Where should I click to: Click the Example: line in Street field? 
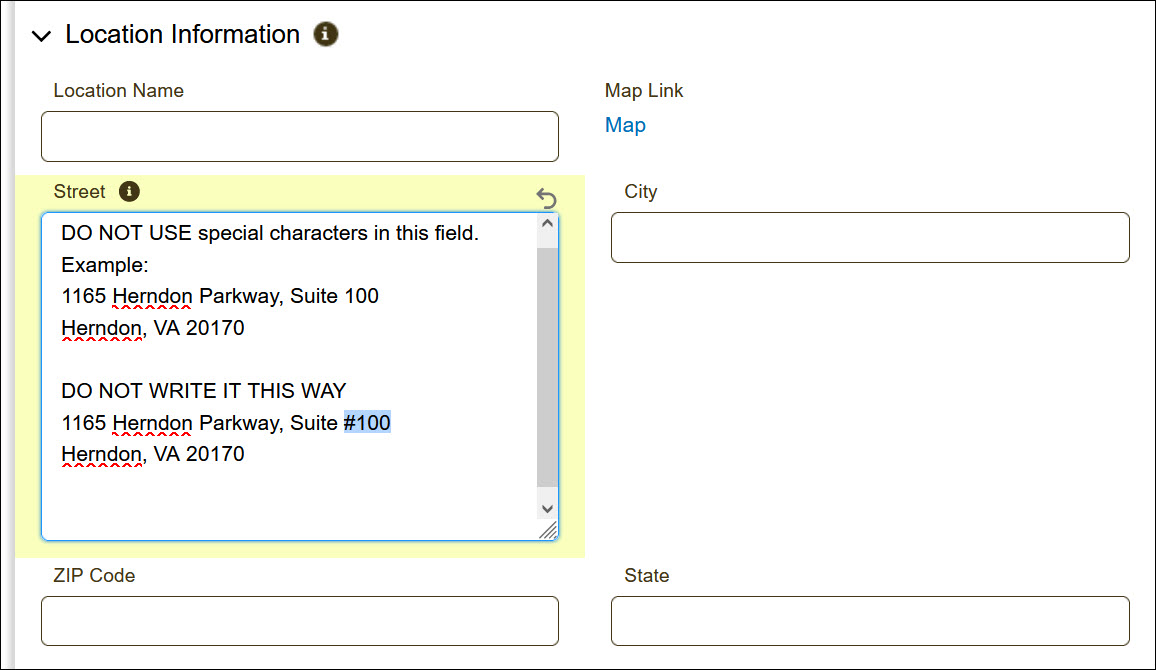(104, 265)
